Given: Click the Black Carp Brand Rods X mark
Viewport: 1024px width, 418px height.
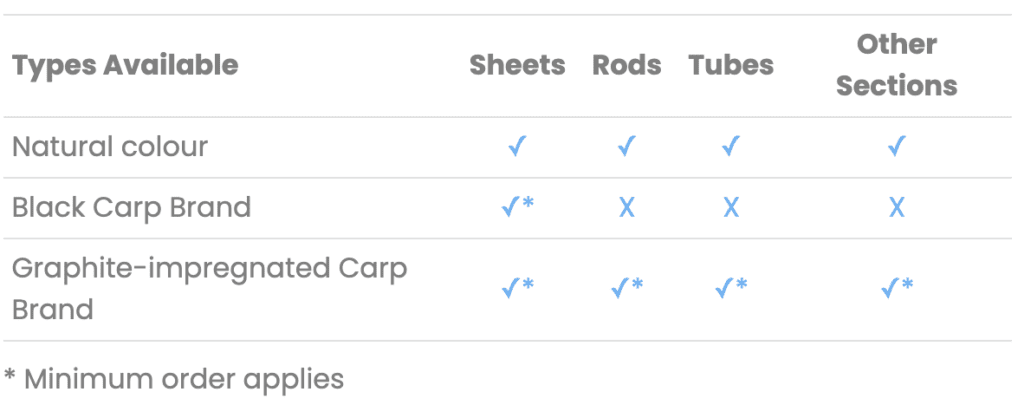Looking at the screenshot, I should point(627,208).
